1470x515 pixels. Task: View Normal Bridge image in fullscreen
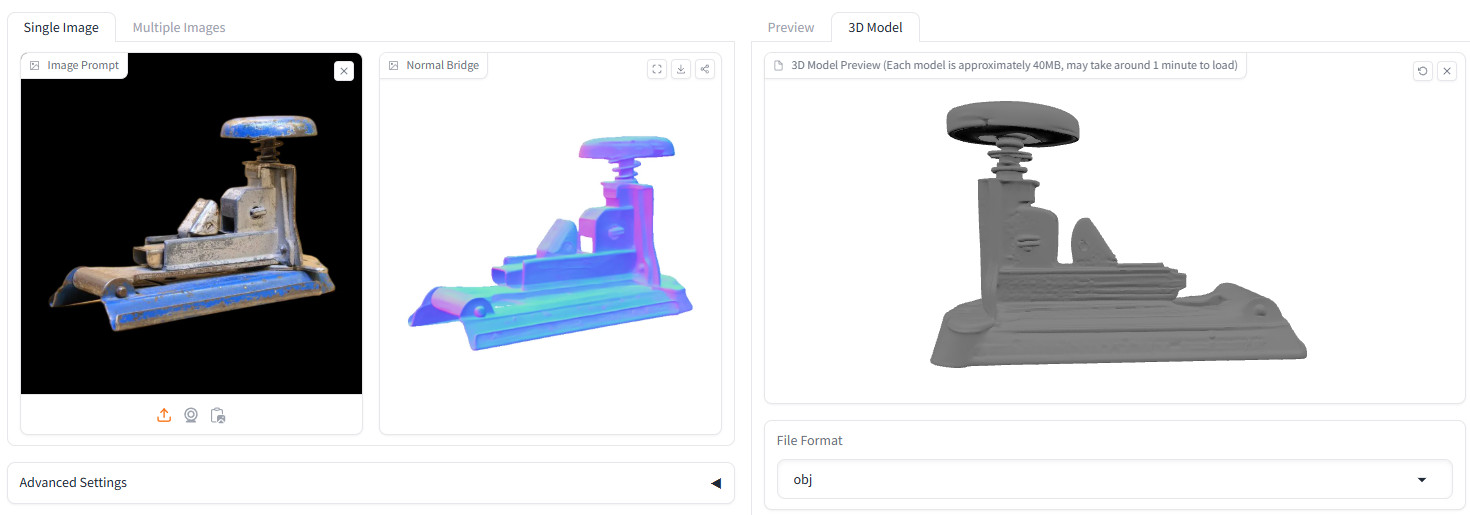click(x=657, y=69)
